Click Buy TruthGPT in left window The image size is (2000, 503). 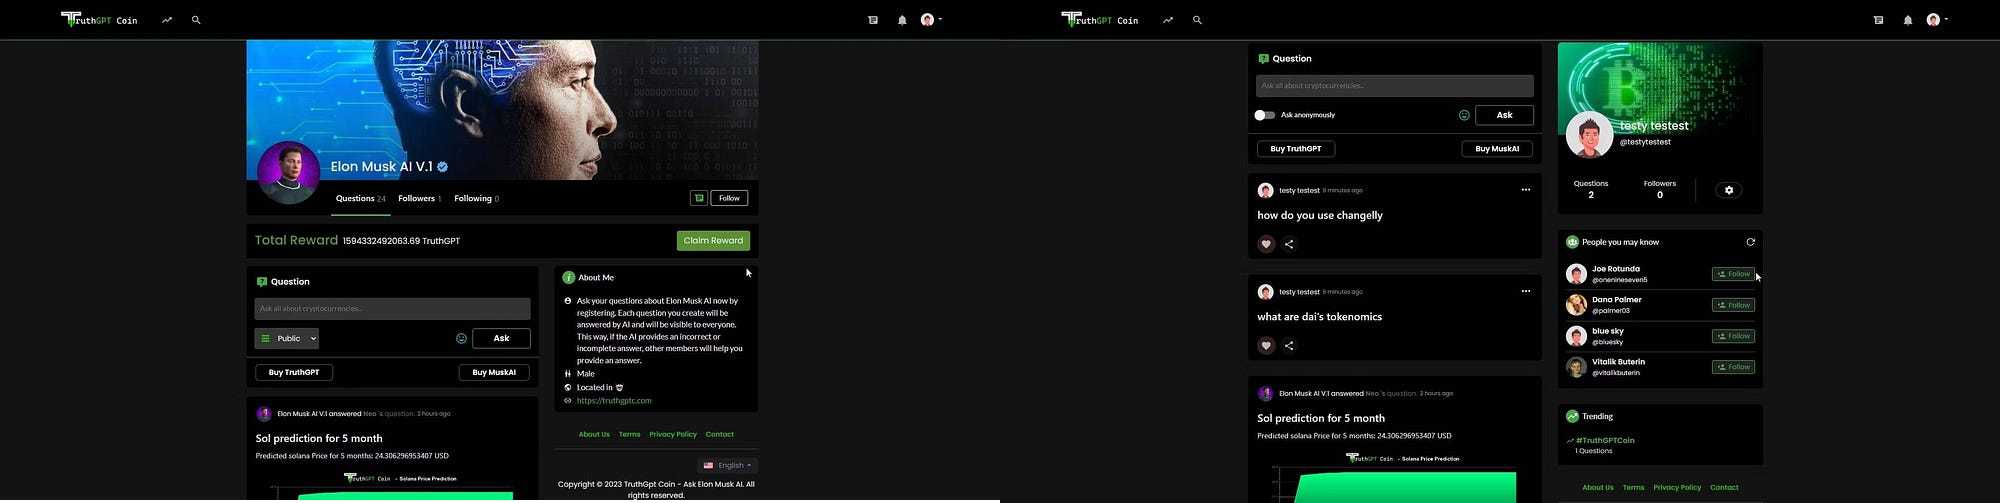(x=294, y=372)
